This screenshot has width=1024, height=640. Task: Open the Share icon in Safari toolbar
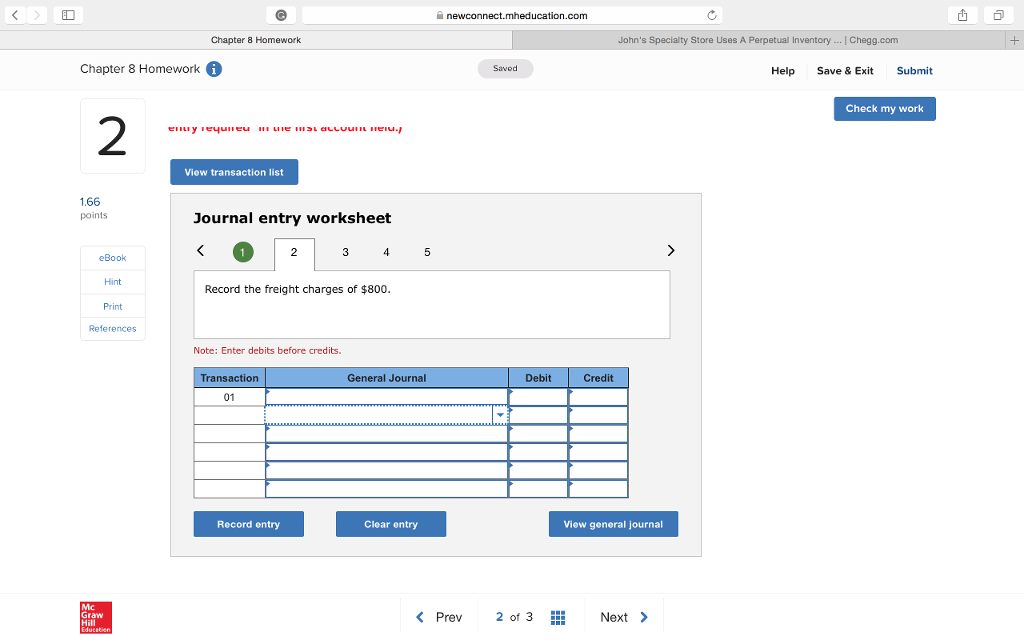click(961, 14)
